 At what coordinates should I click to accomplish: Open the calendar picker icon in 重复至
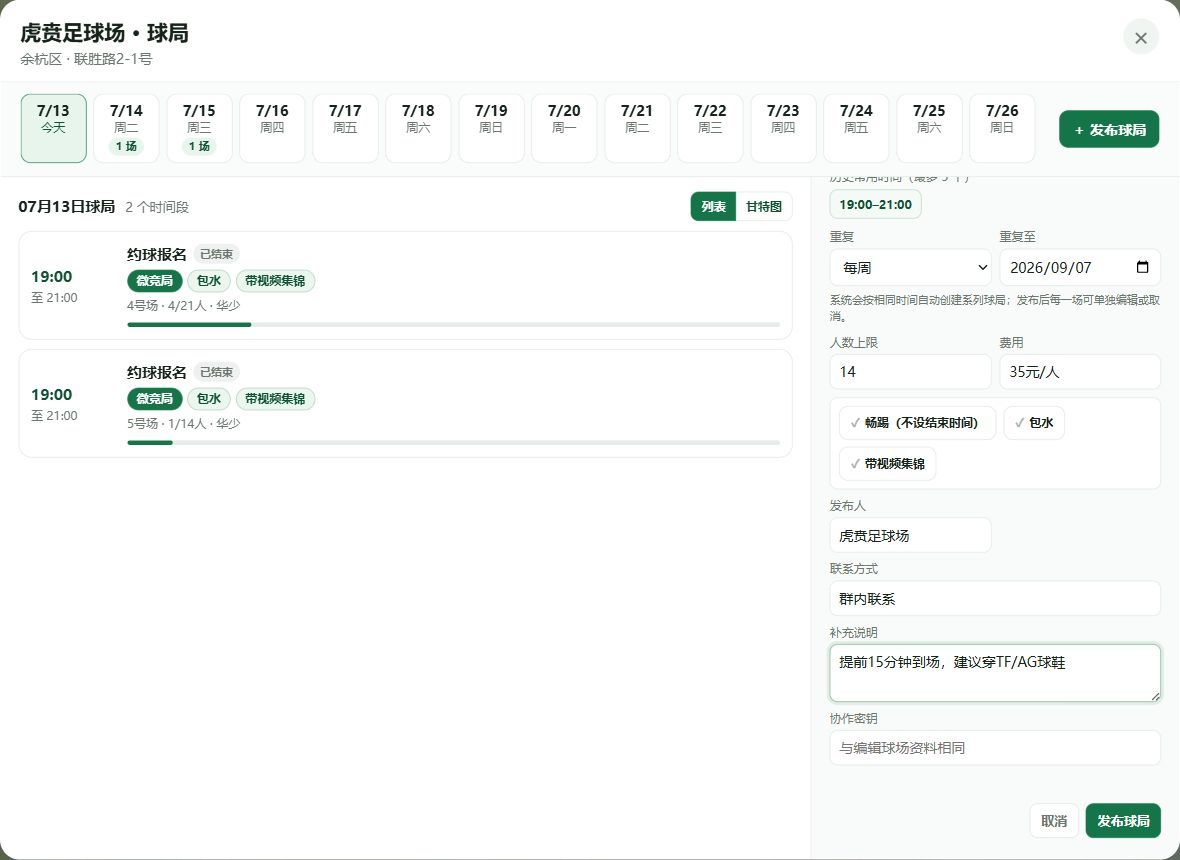click(x=1142, y=267)
